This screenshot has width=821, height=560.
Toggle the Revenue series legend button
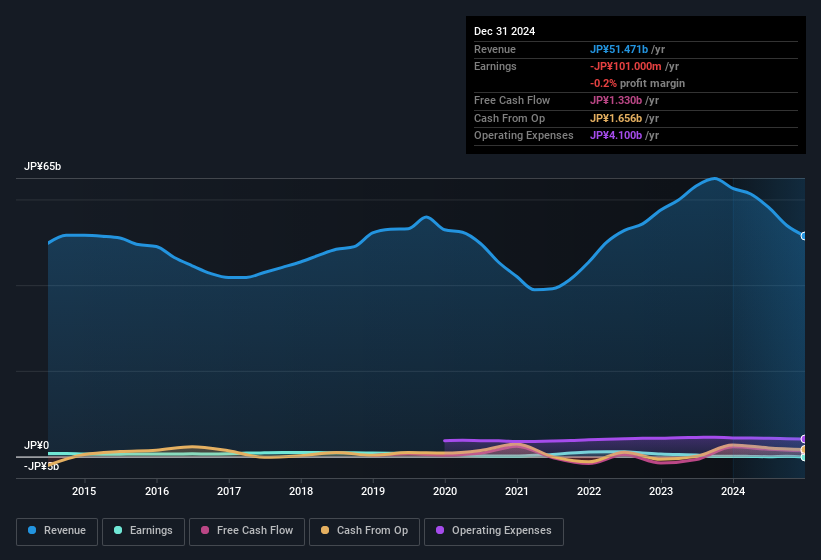click(x=57, y=531)
